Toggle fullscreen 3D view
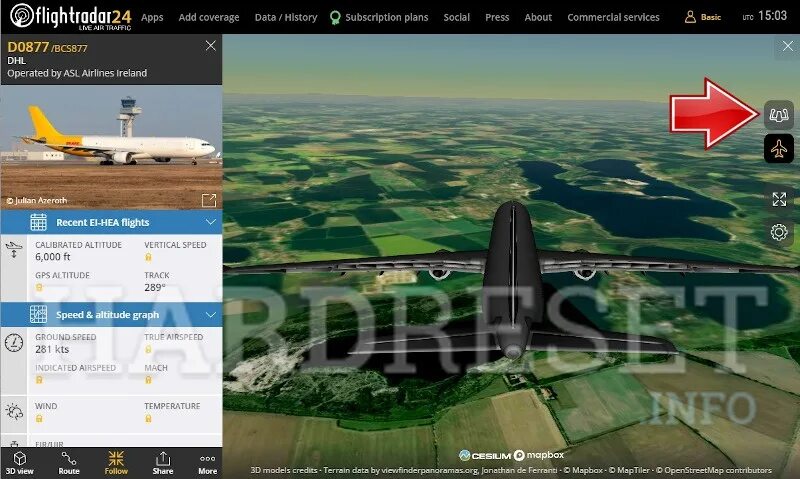Viewport: 800px width, 479px height. pyautogui.click(x=779, y=199)
